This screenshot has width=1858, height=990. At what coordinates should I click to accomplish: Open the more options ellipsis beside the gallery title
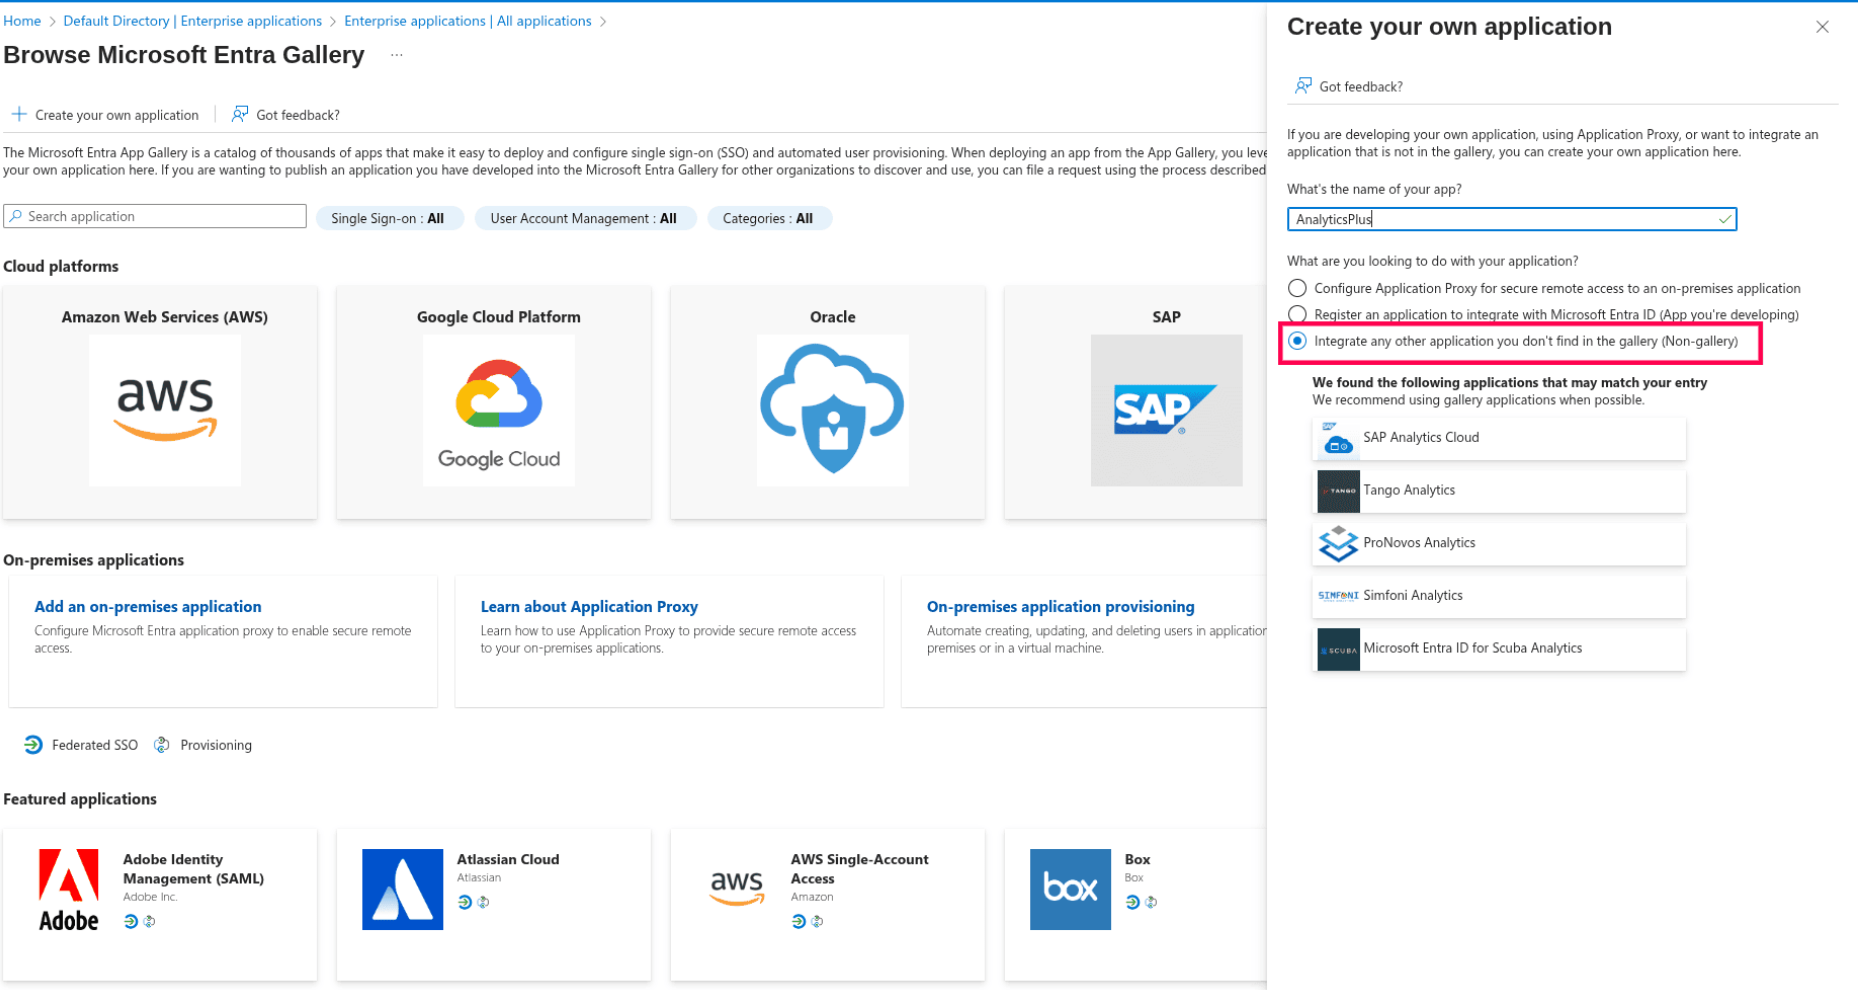[397, 55]
